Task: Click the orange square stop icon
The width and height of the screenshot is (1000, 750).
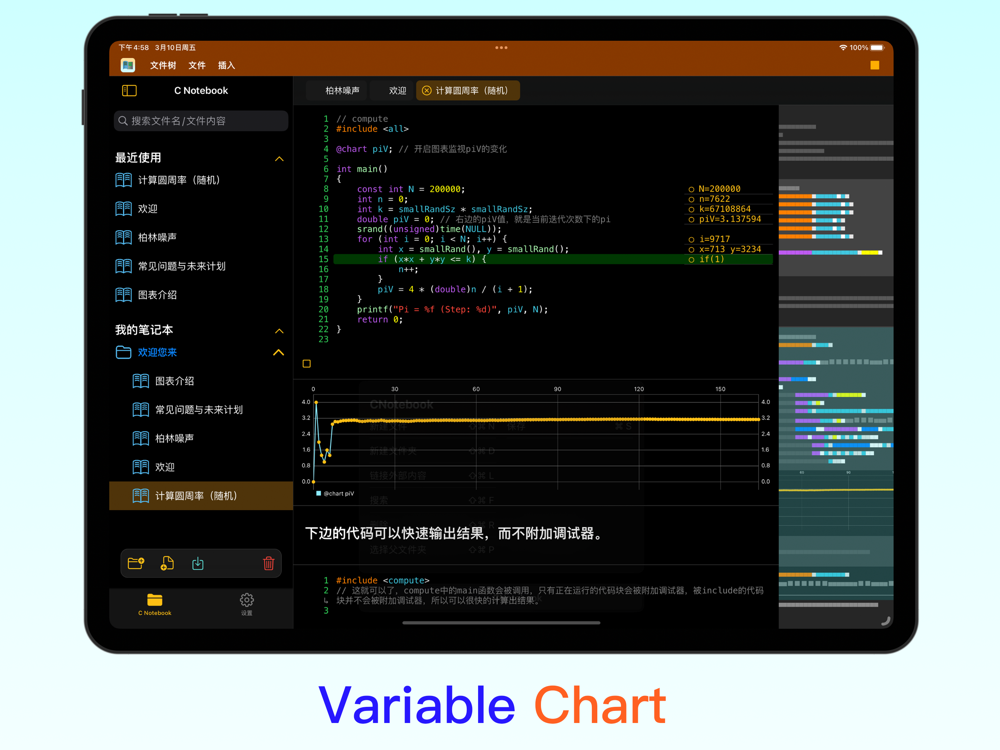Action: click(x=874, y=65)
